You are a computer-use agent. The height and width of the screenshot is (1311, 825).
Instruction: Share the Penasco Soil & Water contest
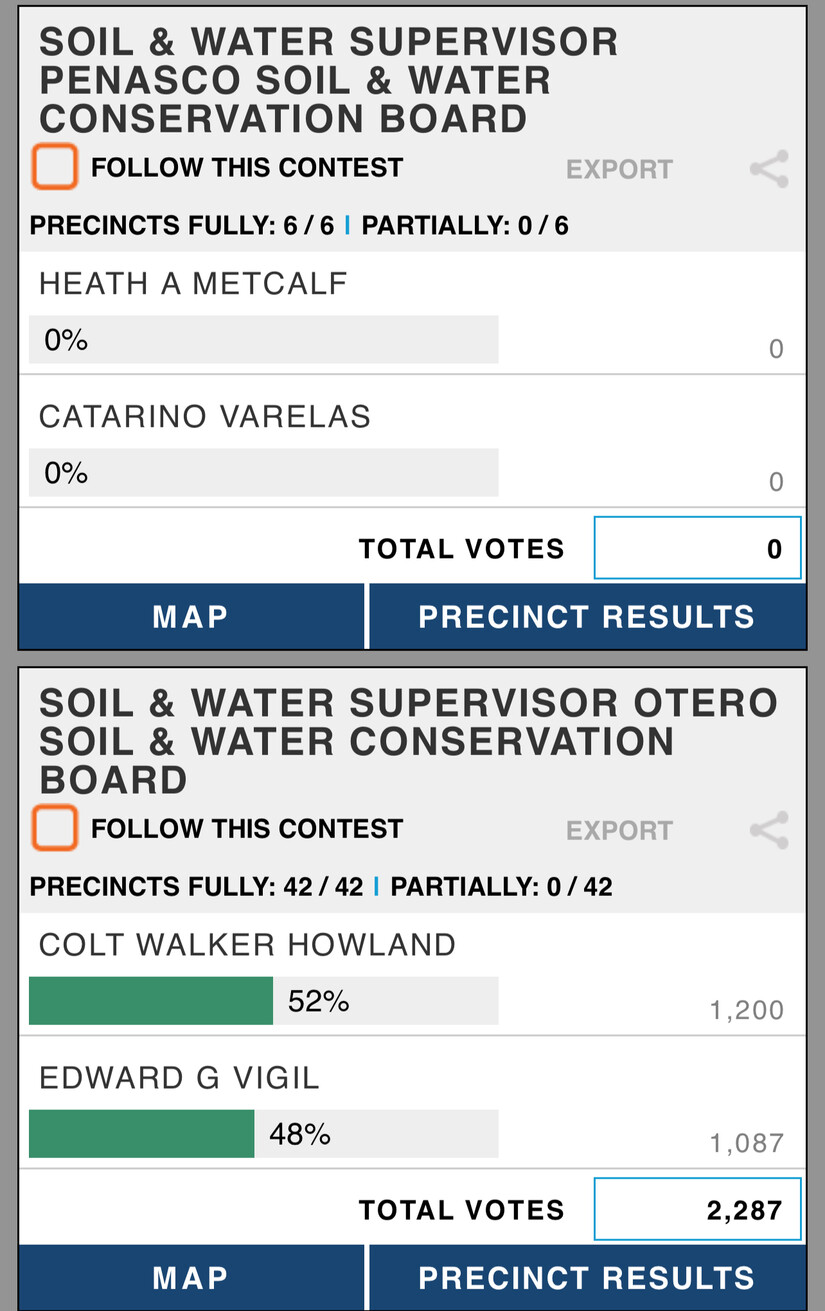coord(769,169)
